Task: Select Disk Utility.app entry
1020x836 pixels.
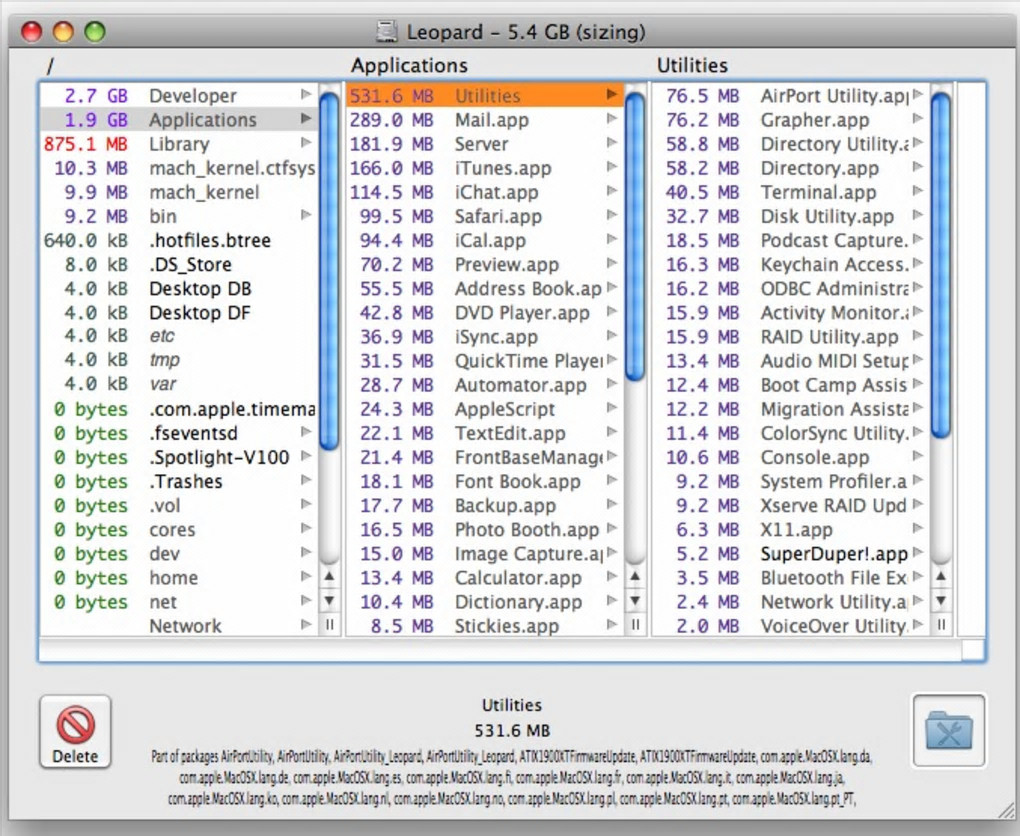Action: point(827,216)
